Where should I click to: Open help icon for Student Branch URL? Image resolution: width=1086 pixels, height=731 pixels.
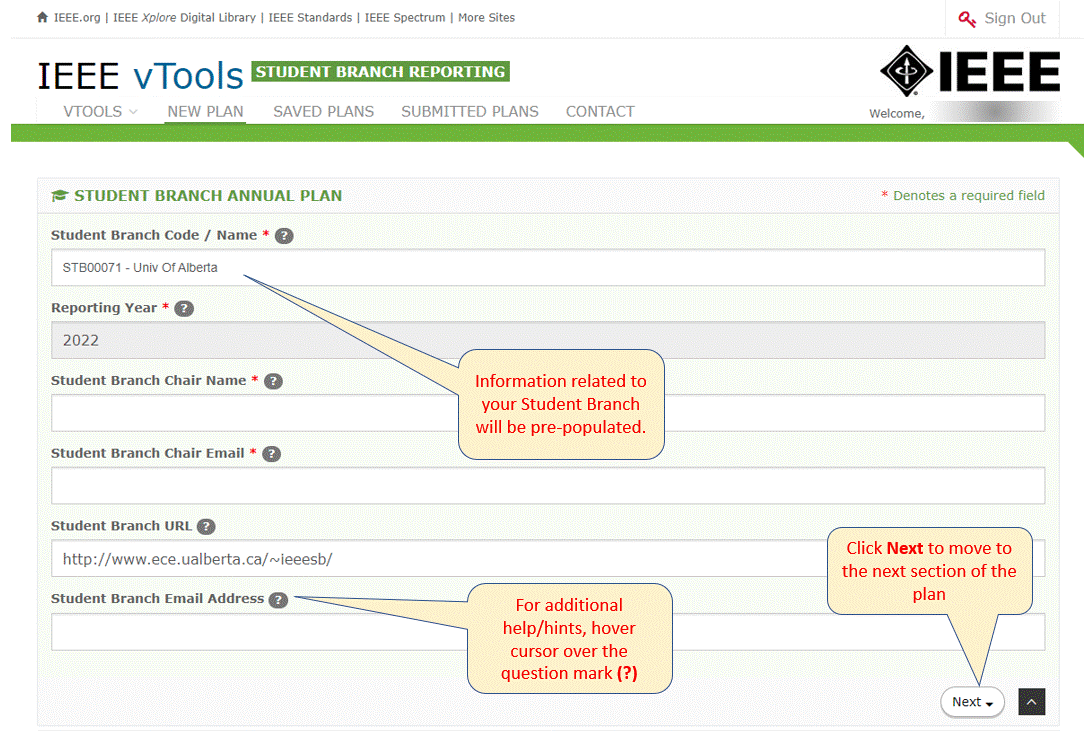click(x=206, y=527)
